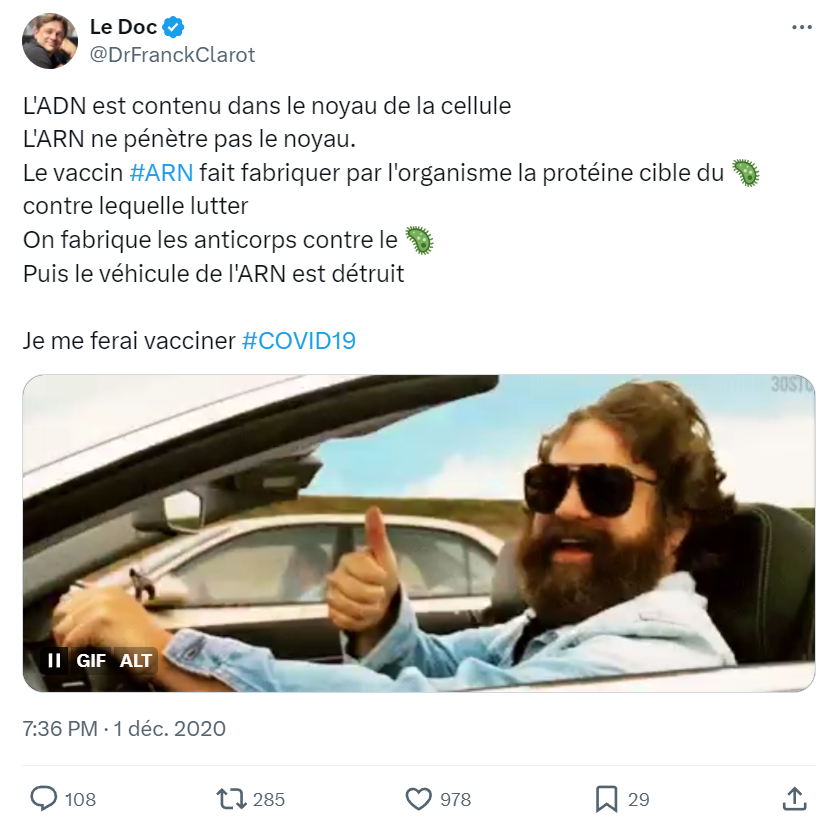Click the reply speech bubble icon
Image resolution: width=837 pixels, height=828 pixels.
pyautogui.click(x=43, y=799)
